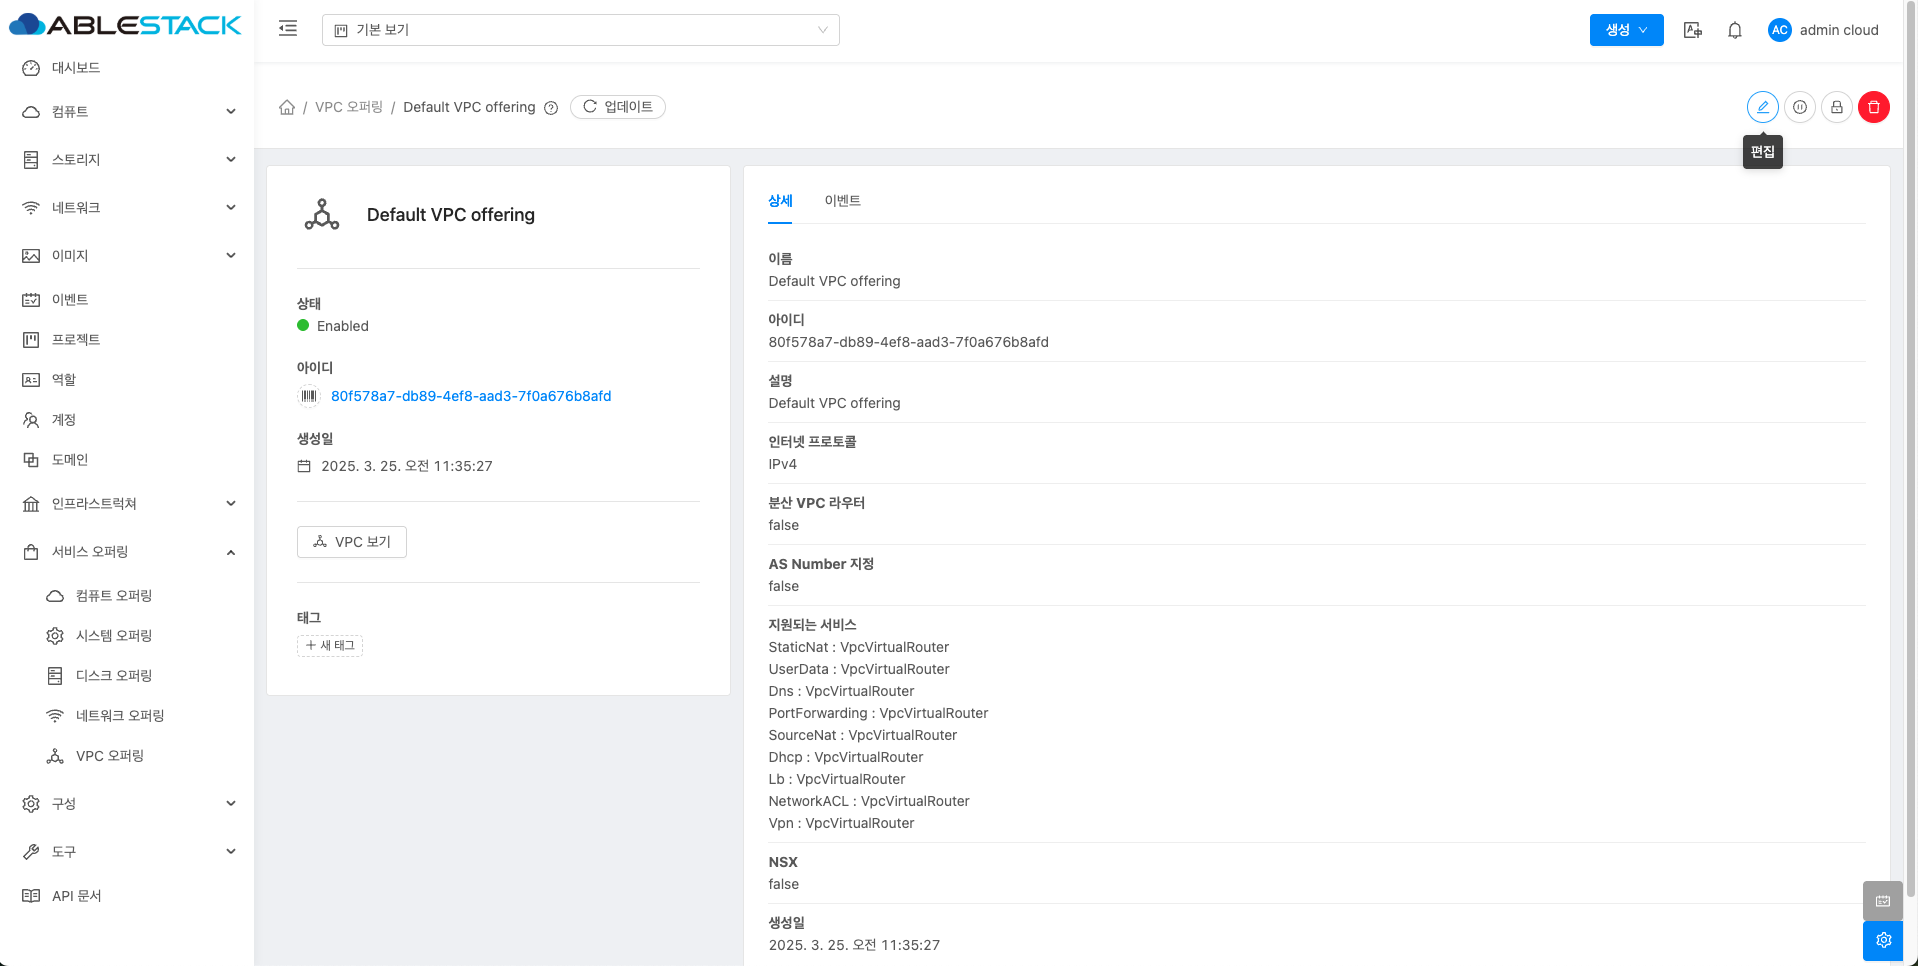1918x966 pixels.
Task: Click the lock access icon in header
Action: [1836, 107]
